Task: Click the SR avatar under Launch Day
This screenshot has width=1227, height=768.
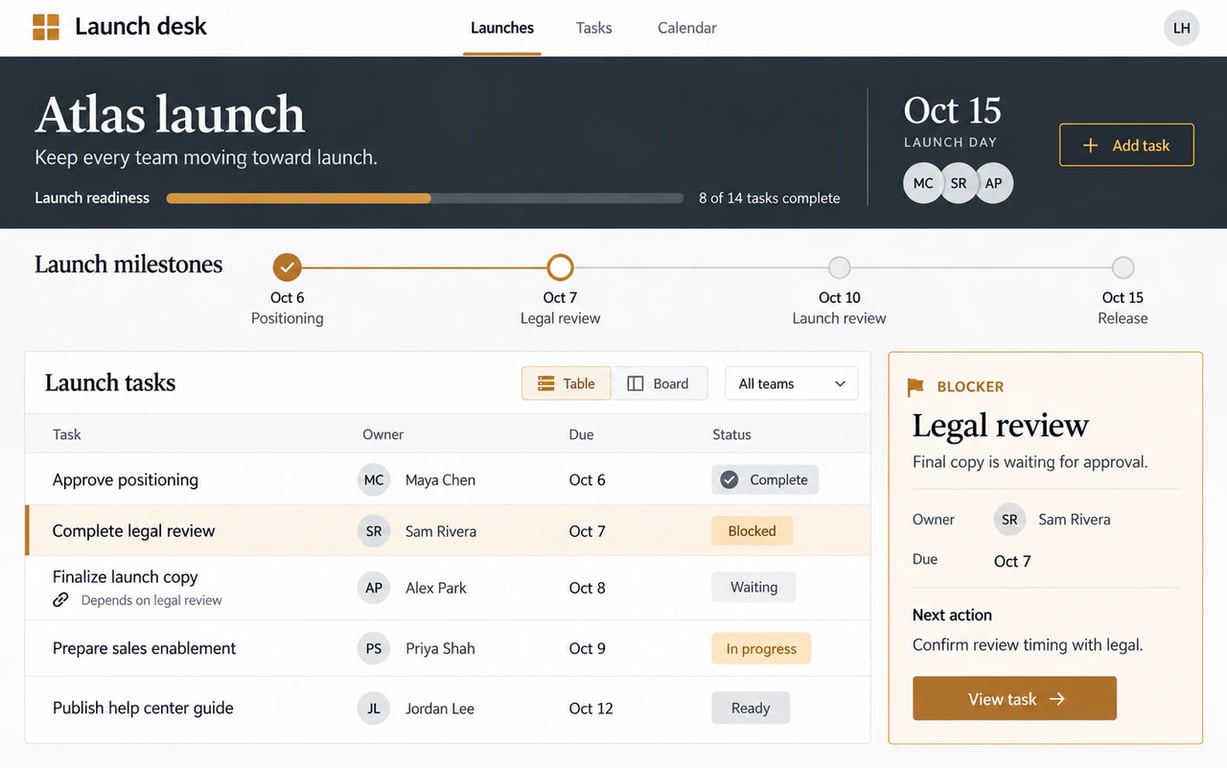Action: point(958,183)
